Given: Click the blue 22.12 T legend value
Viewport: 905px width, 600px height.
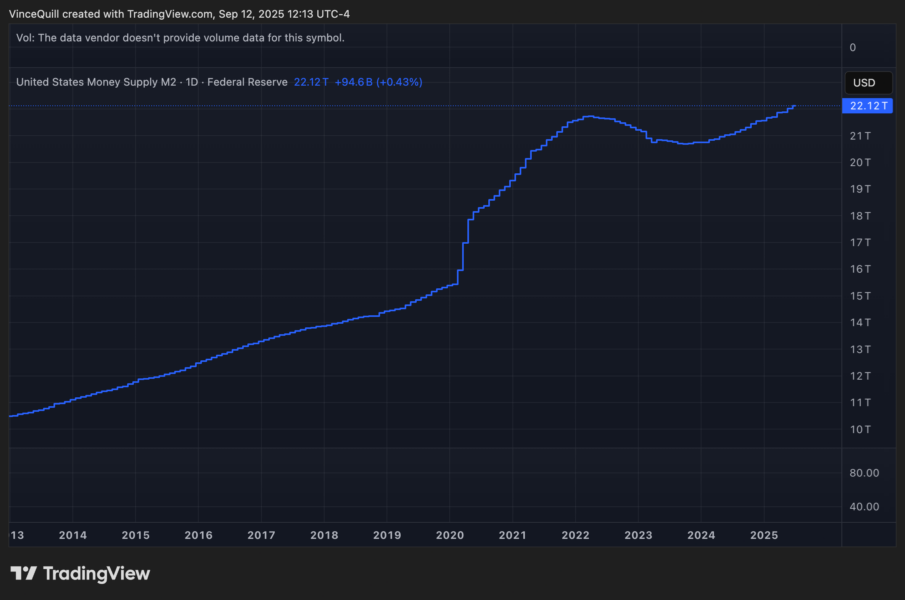Looking at the screenshot, I should click(311, 81).
